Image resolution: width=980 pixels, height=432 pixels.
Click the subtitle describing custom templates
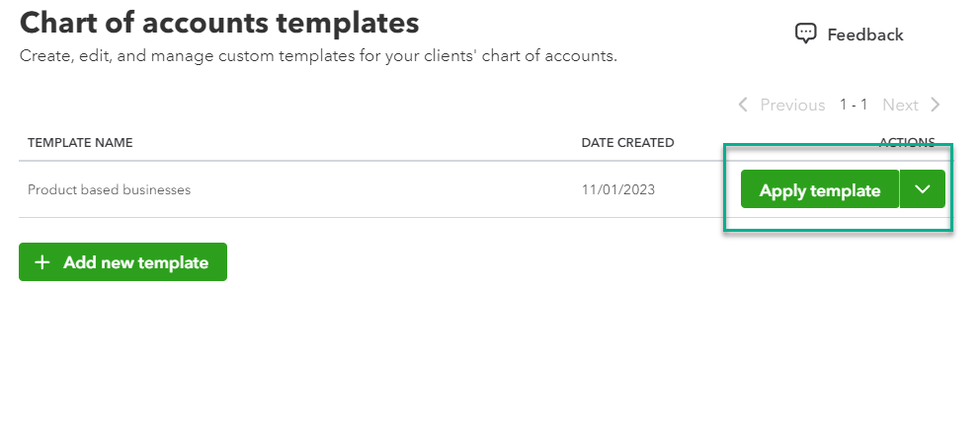(318, 56)
